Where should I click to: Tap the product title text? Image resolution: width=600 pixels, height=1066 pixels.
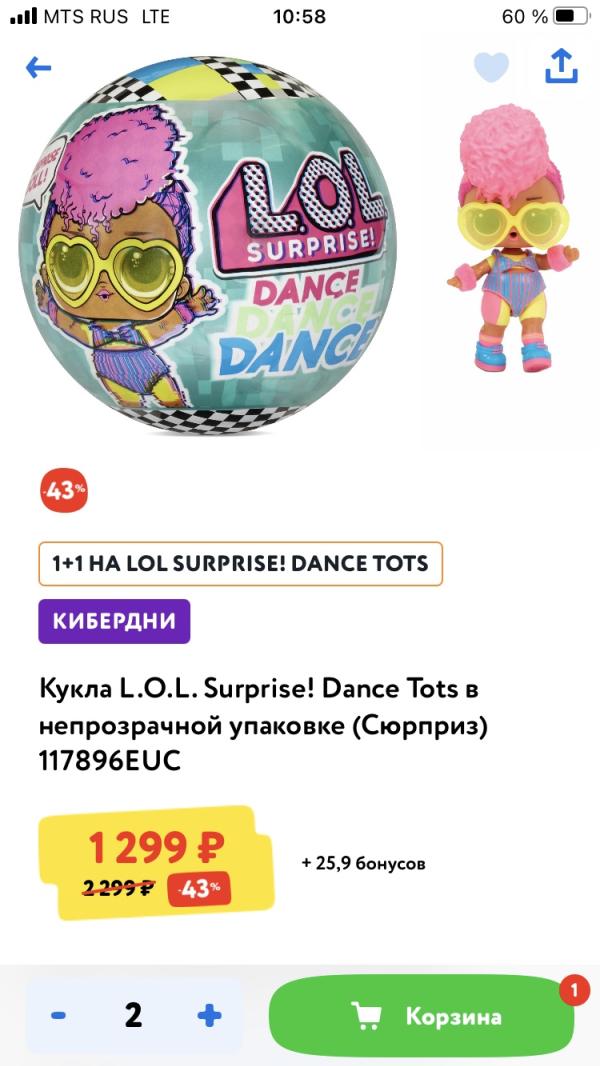[264, 724]
